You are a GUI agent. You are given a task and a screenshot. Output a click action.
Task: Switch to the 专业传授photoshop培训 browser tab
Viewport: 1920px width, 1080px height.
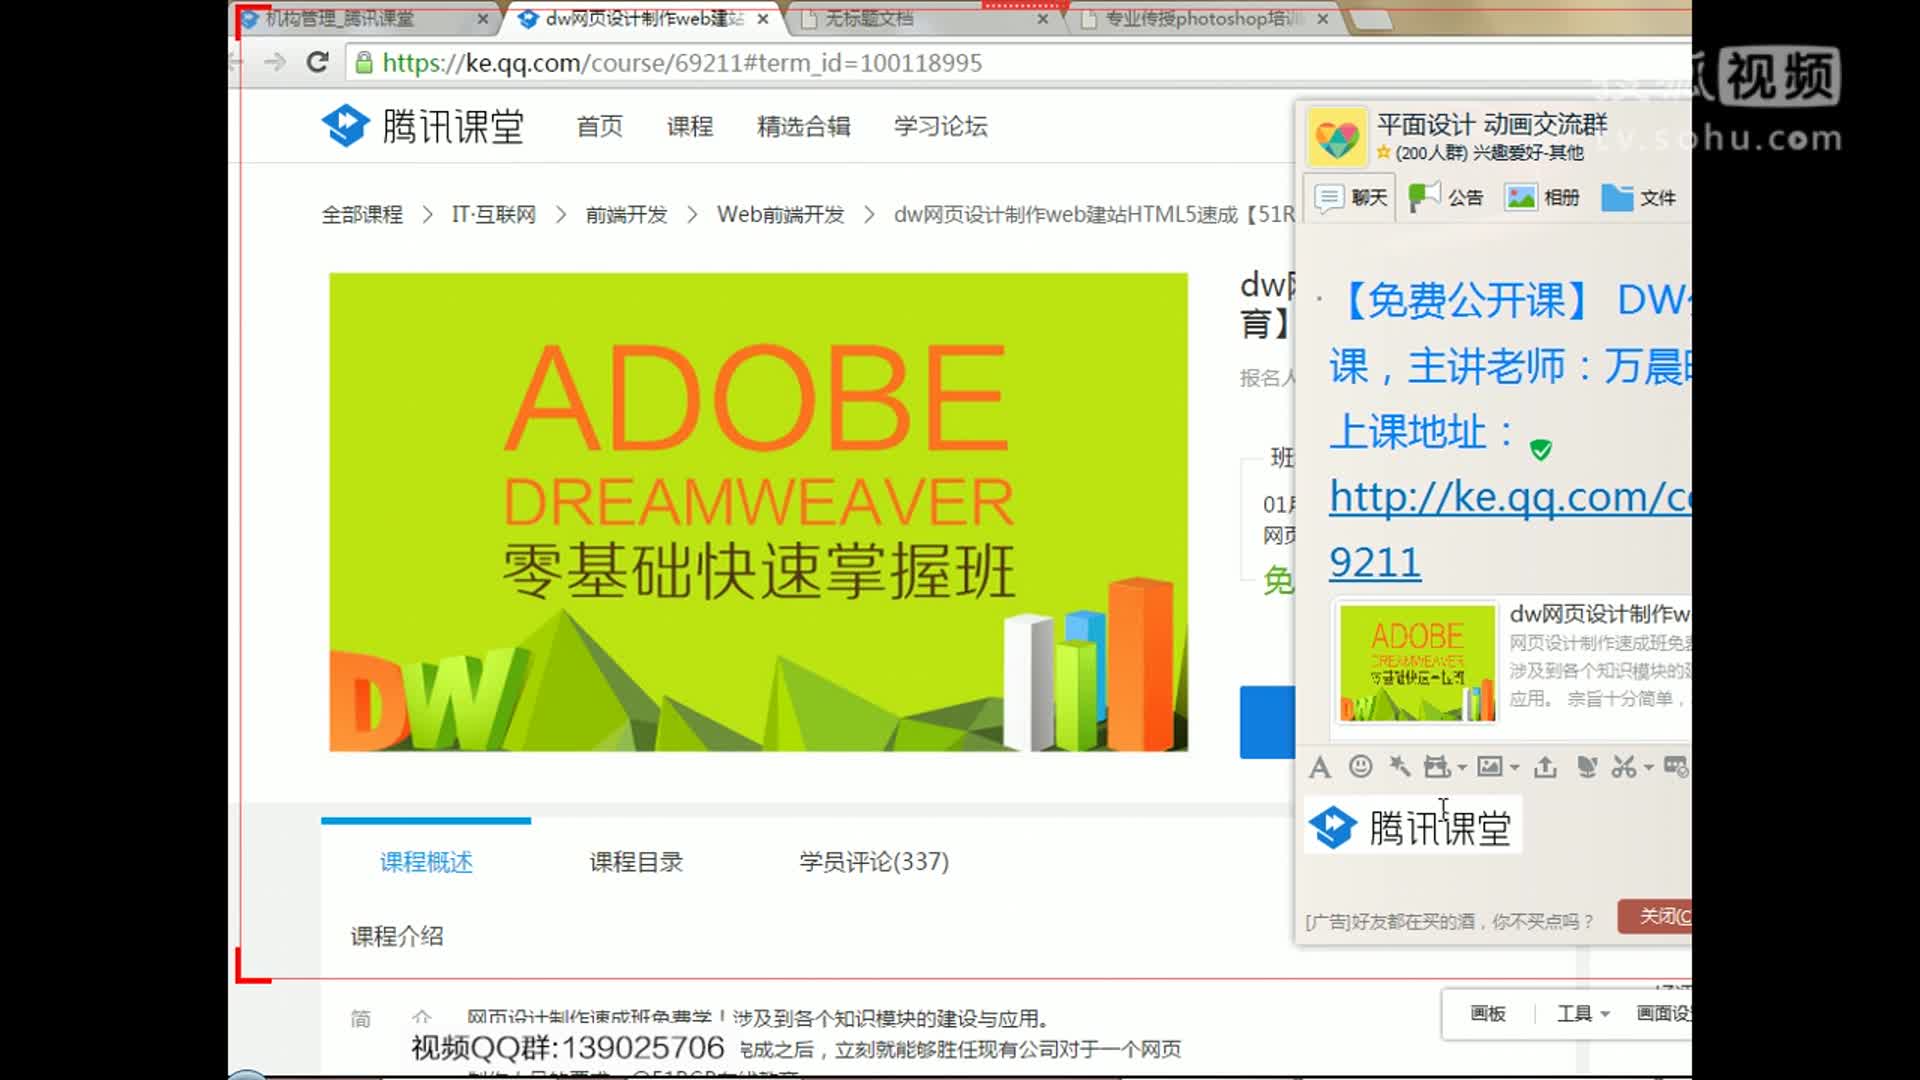[x=1204, y=18]
